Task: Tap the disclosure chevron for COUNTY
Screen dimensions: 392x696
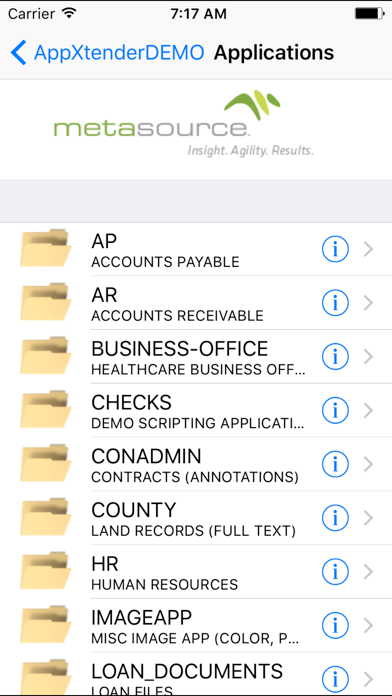Action: pyautogui.click(x=368, y=518)
